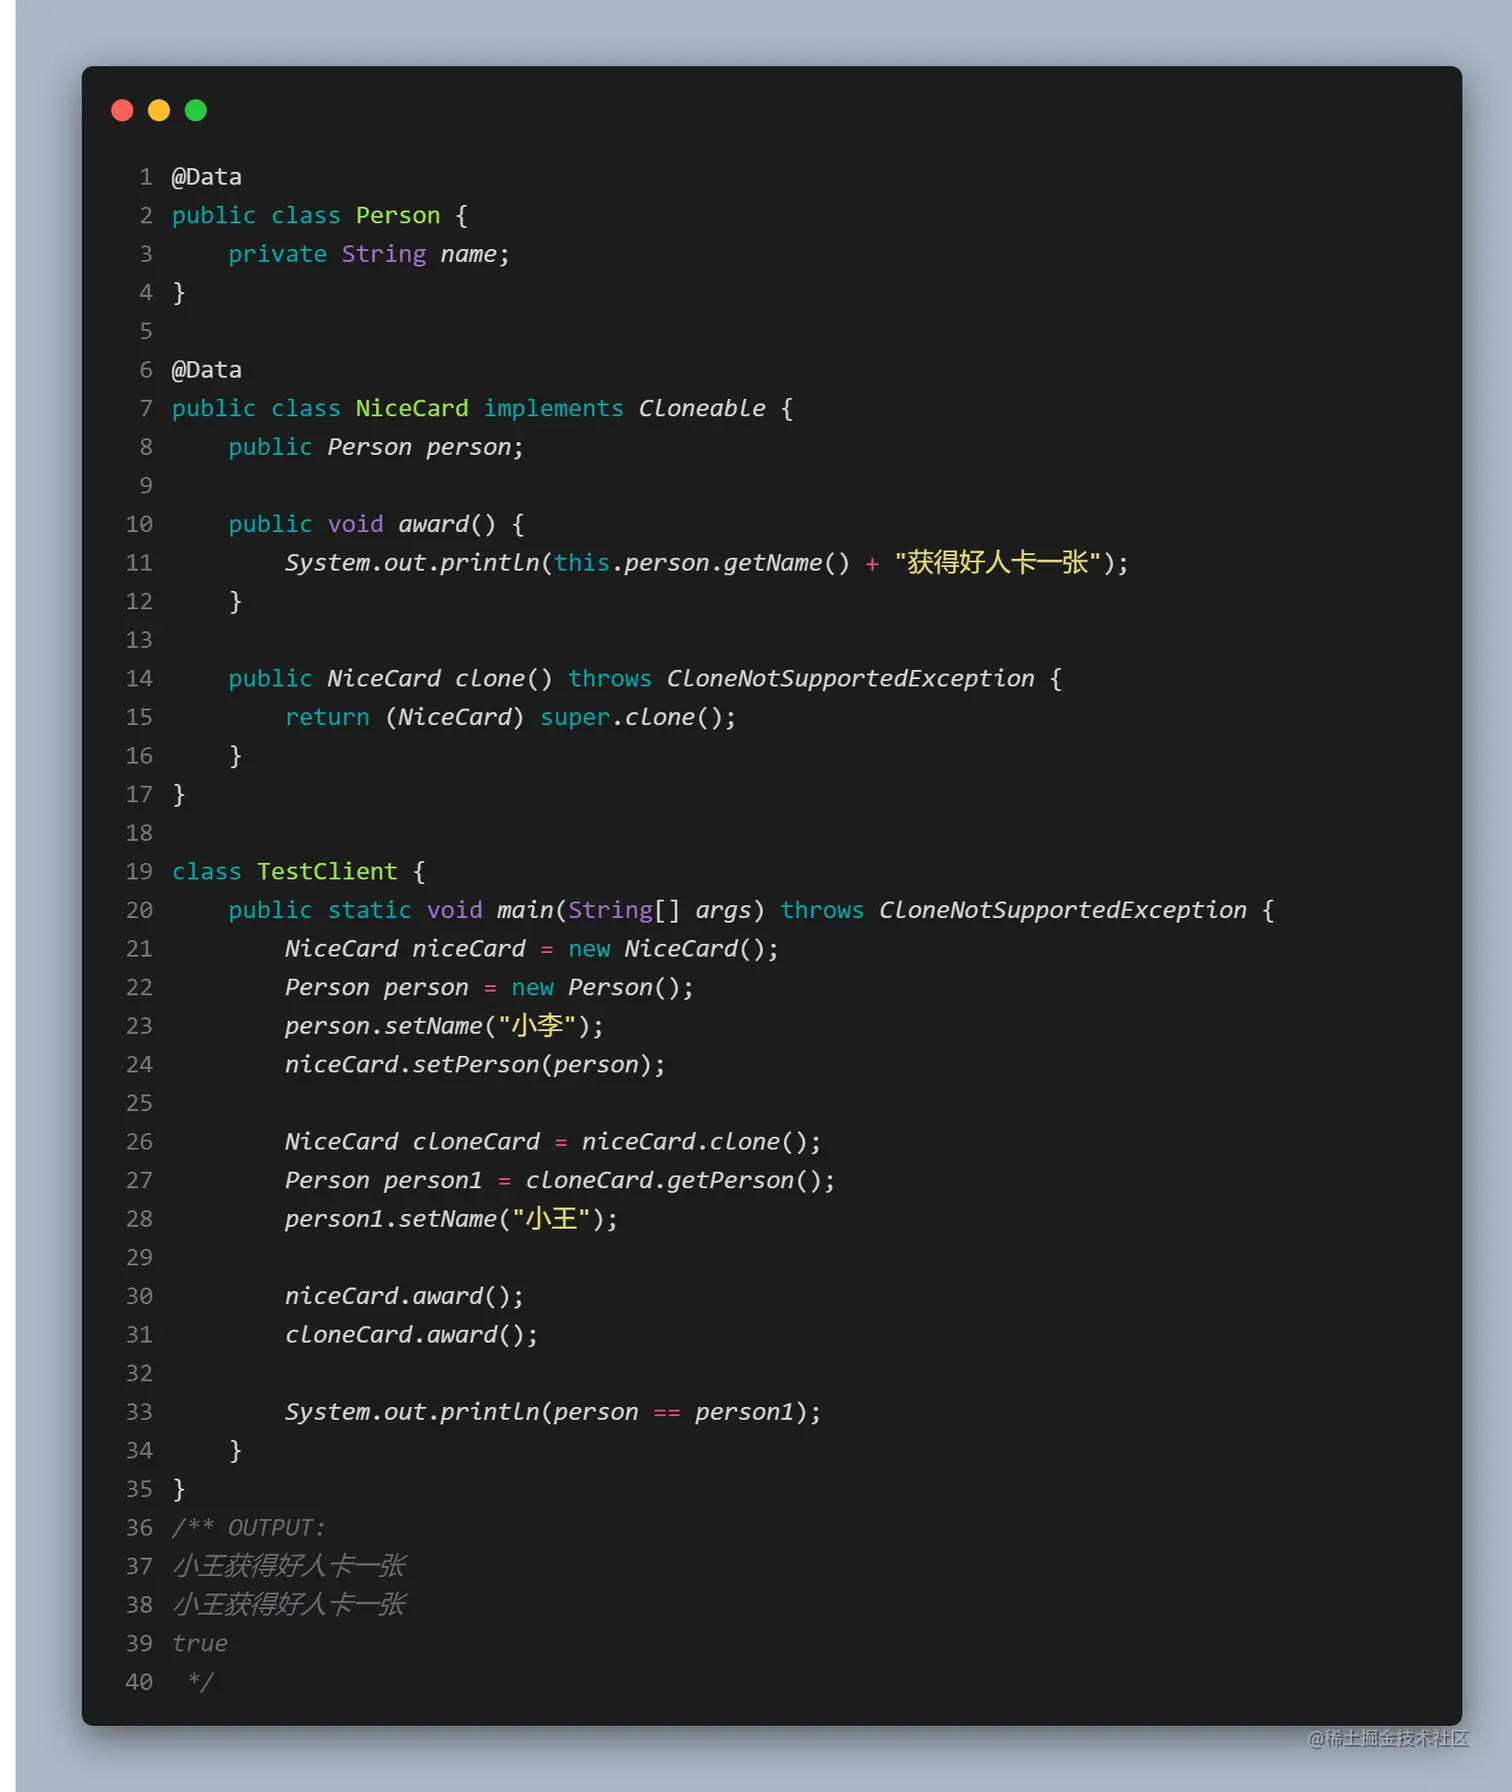Image resolution: width=1512 pixels, height=1792 pixels.
Task: Click 'CloneNotSupportedException' on line 14
Action: pyautogui.click(x=851, y=679)
